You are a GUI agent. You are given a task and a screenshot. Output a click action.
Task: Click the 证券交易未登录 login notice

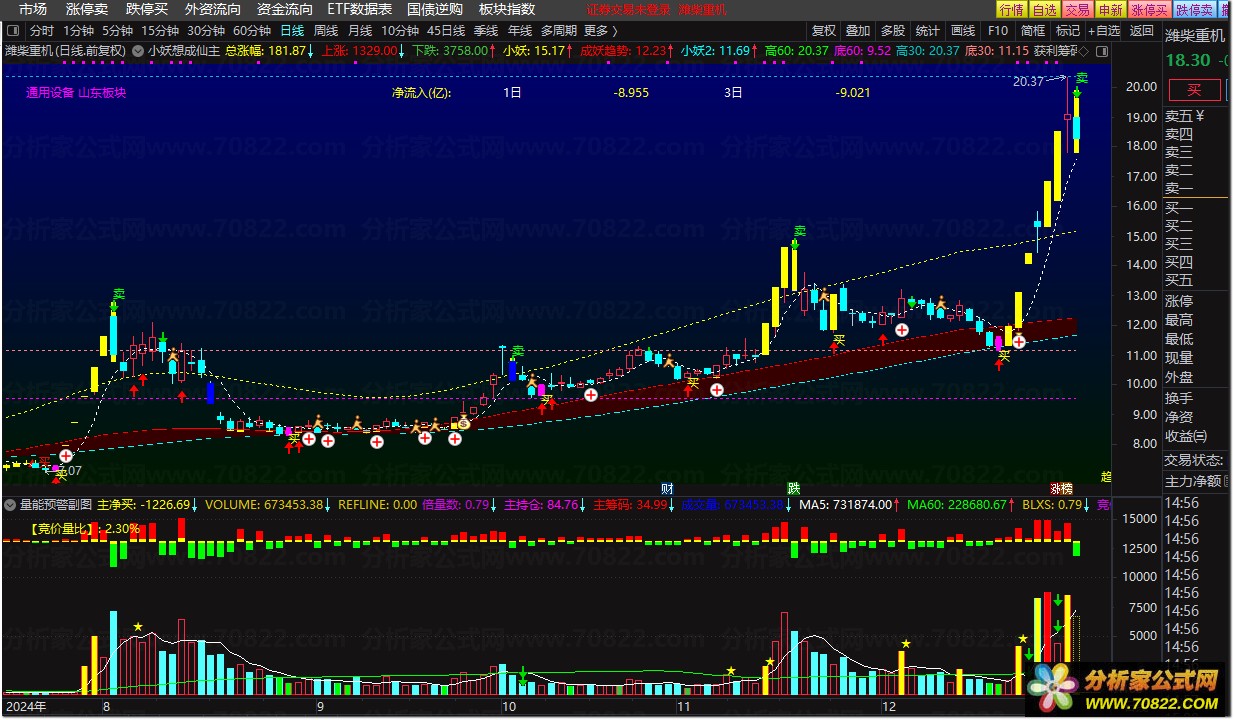pos(629,9)
